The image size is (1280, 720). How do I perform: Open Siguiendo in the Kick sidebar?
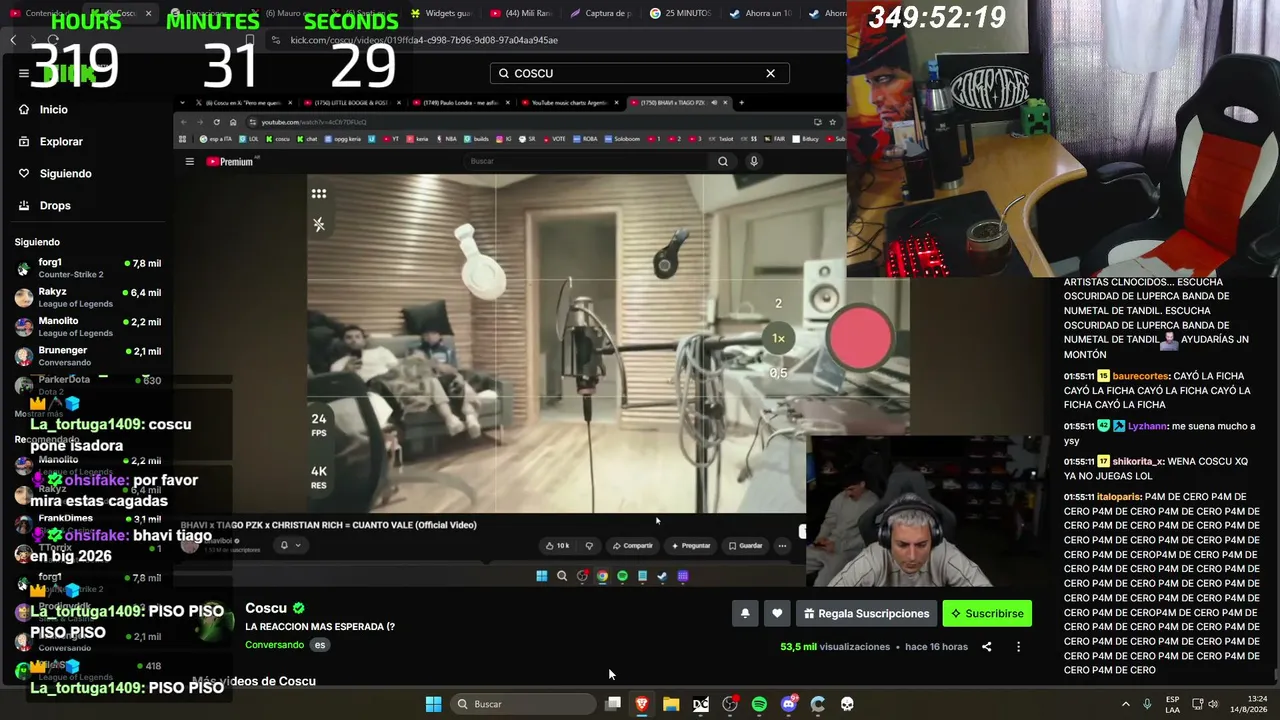[55, 173]
